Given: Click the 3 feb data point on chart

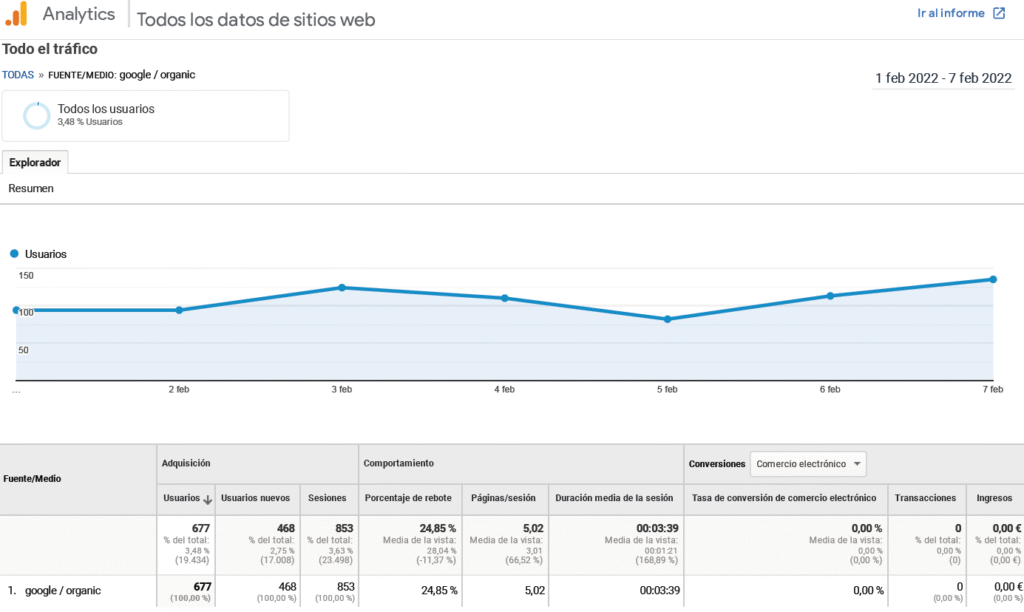Looking at the screenshot, I should (342, 288).
